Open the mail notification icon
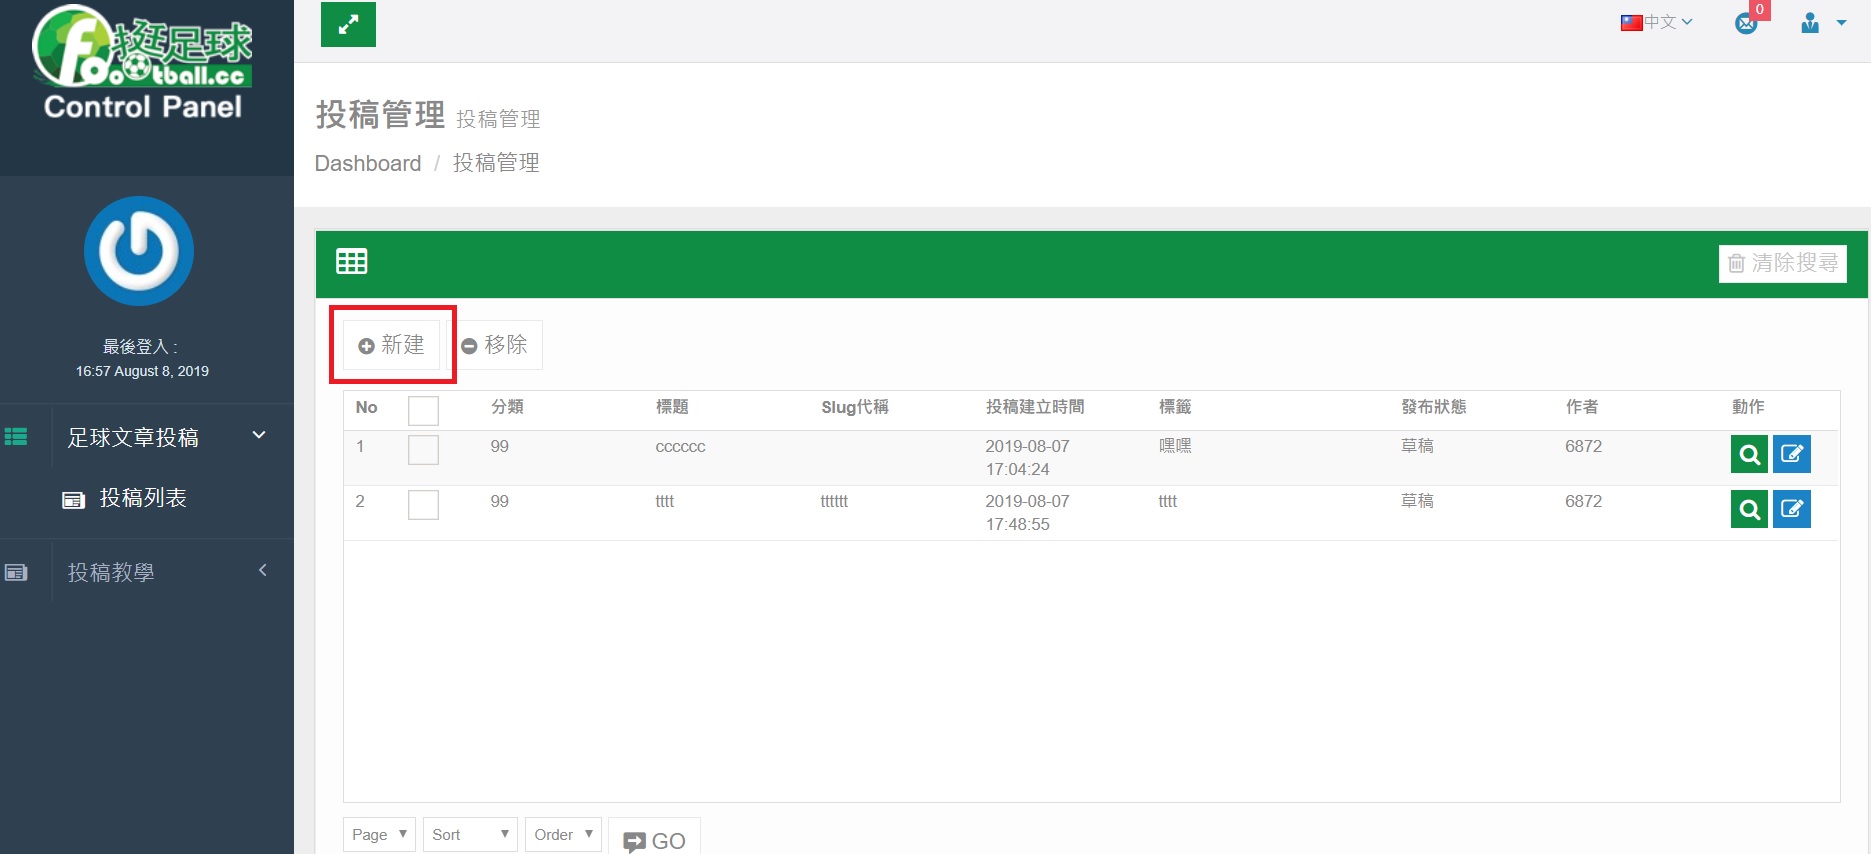This screenshot has width=1871, height=854. point(1746,23)
